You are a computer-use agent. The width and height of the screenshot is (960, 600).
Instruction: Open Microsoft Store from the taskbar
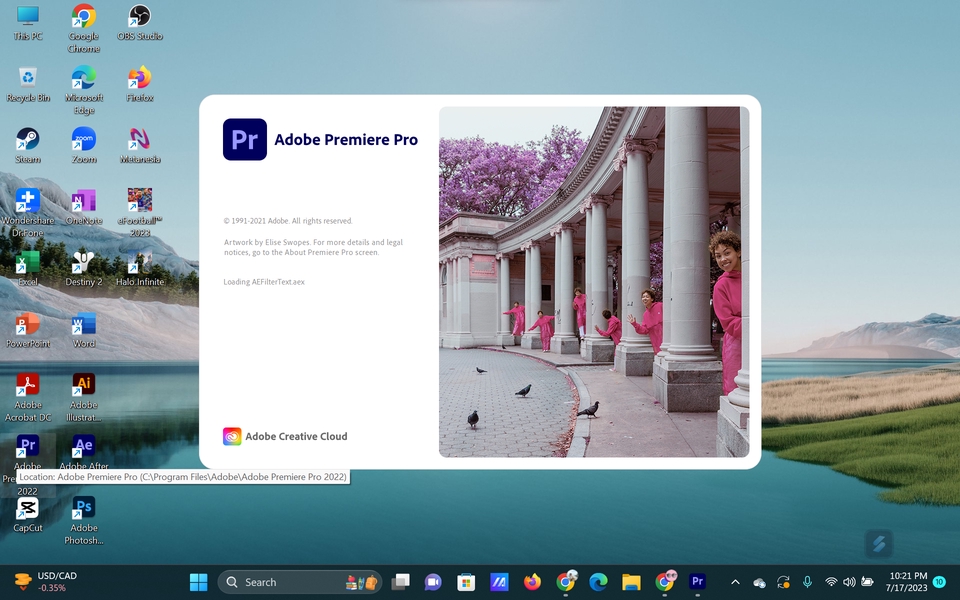[466, 582]
